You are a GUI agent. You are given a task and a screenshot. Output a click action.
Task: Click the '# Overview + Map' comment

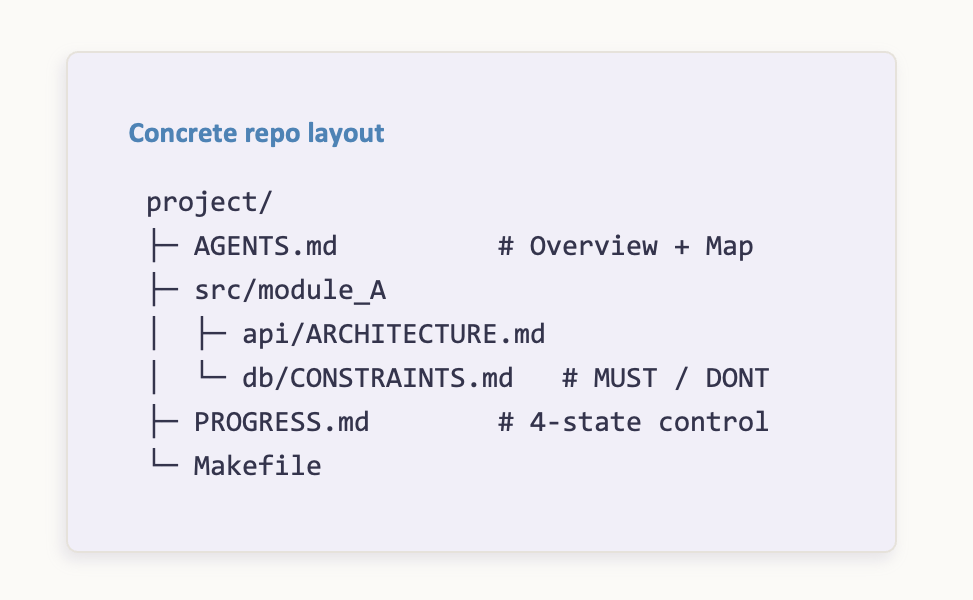click(x=626, y=246)
